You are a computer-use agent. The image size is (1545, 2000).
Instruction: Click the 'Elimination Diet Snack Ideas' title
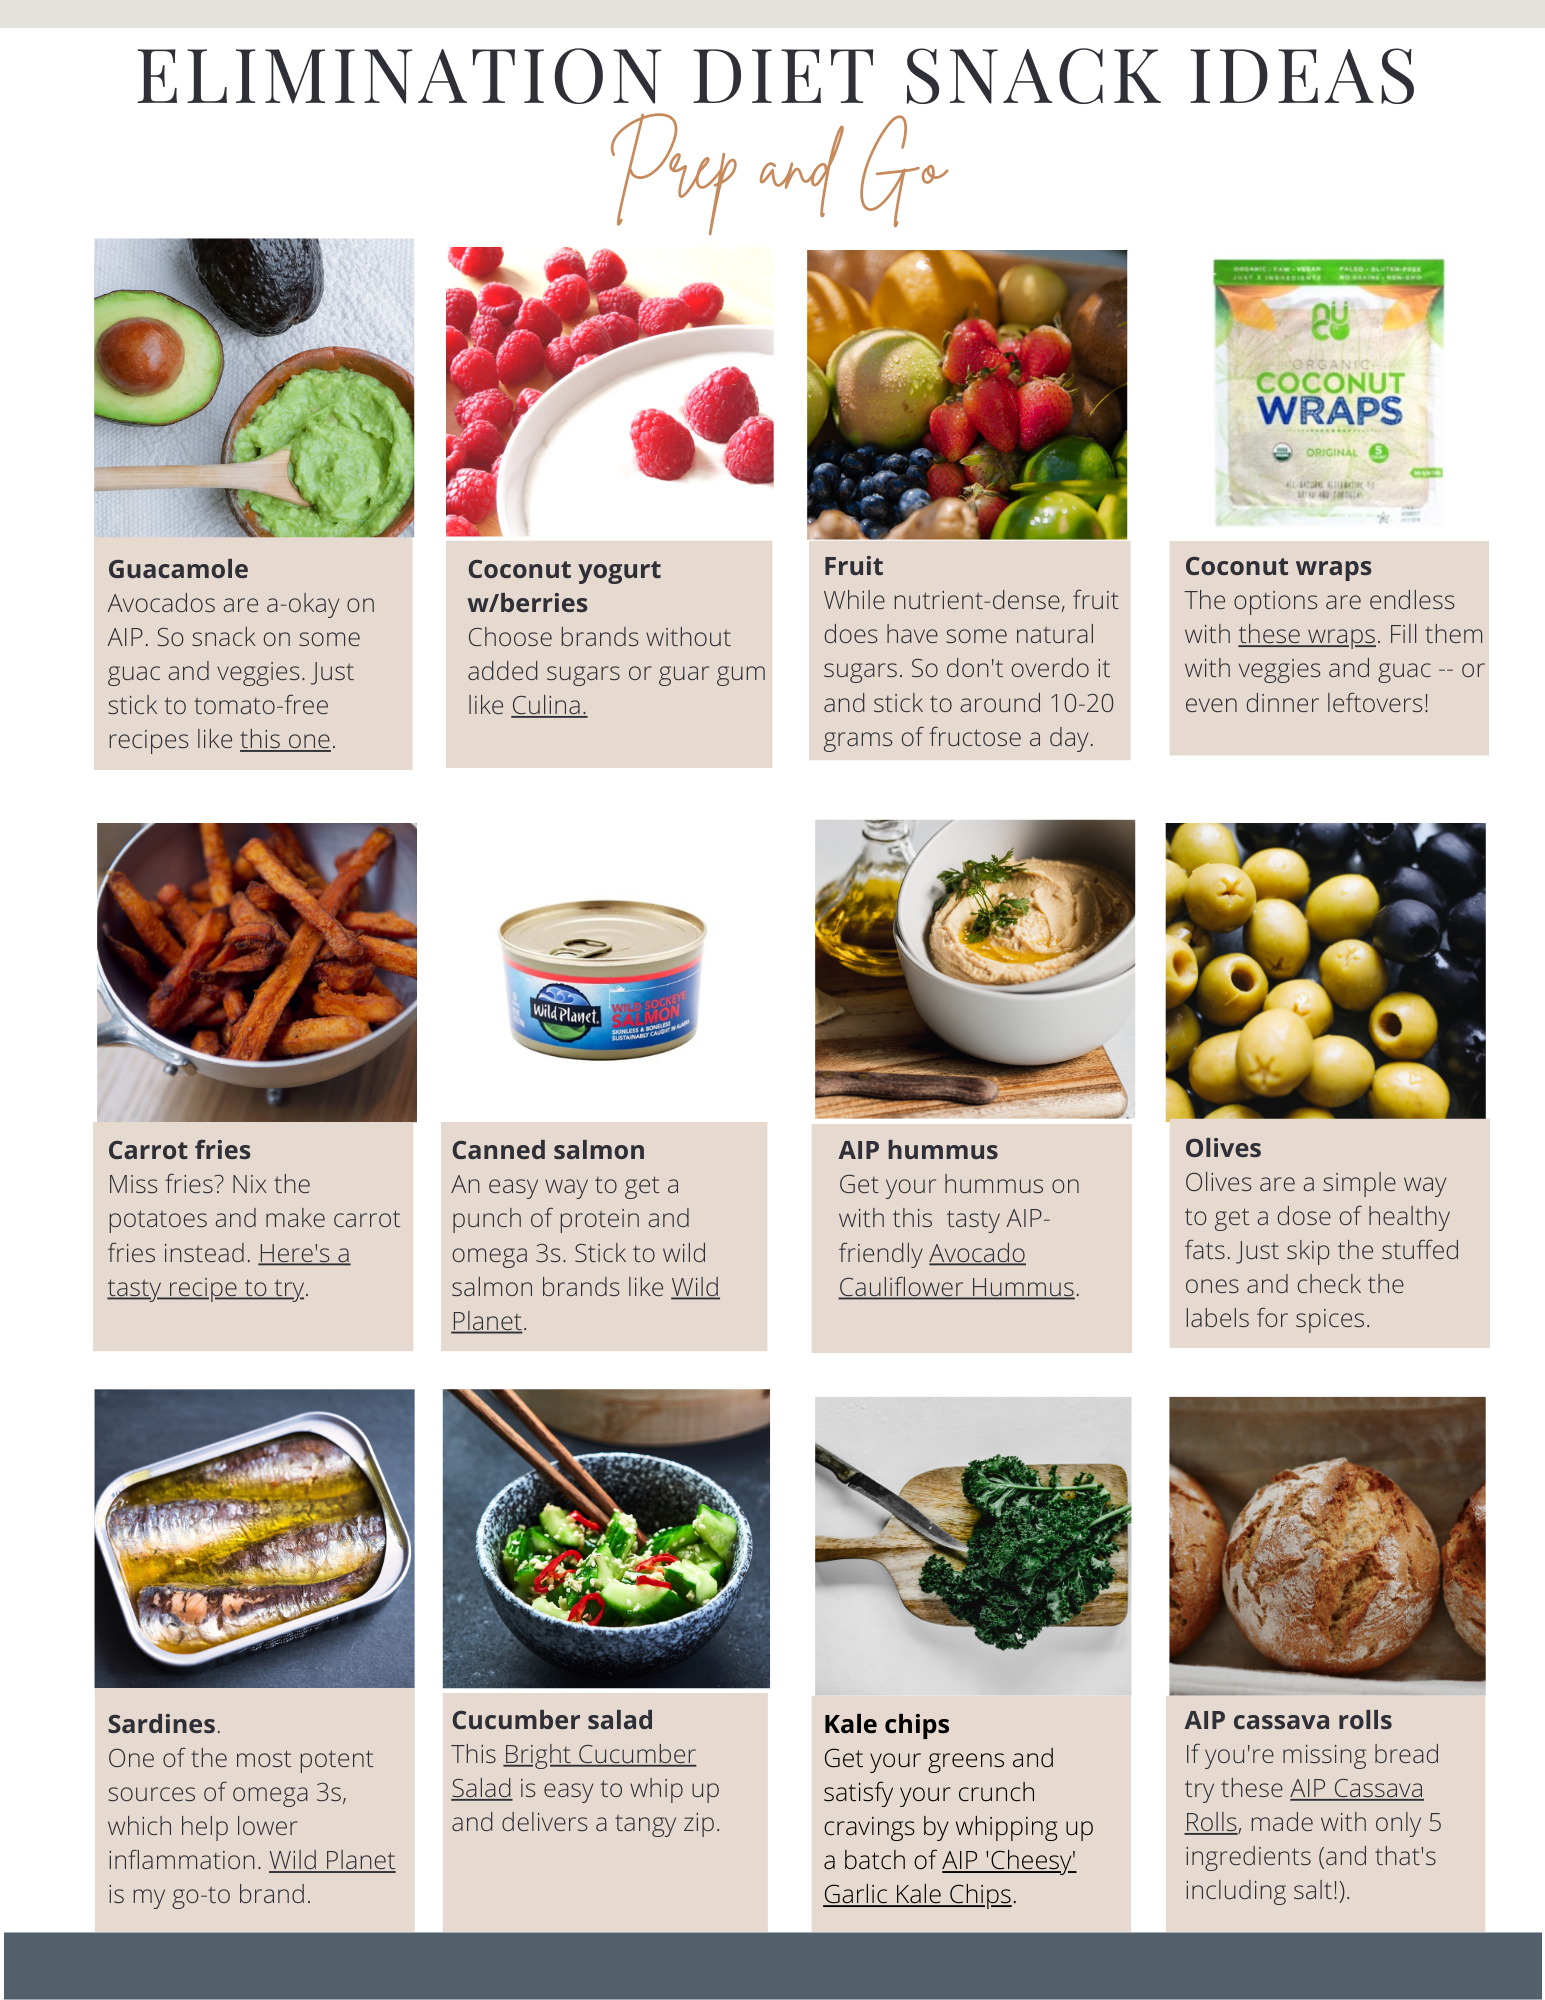(x=777, y=77)
